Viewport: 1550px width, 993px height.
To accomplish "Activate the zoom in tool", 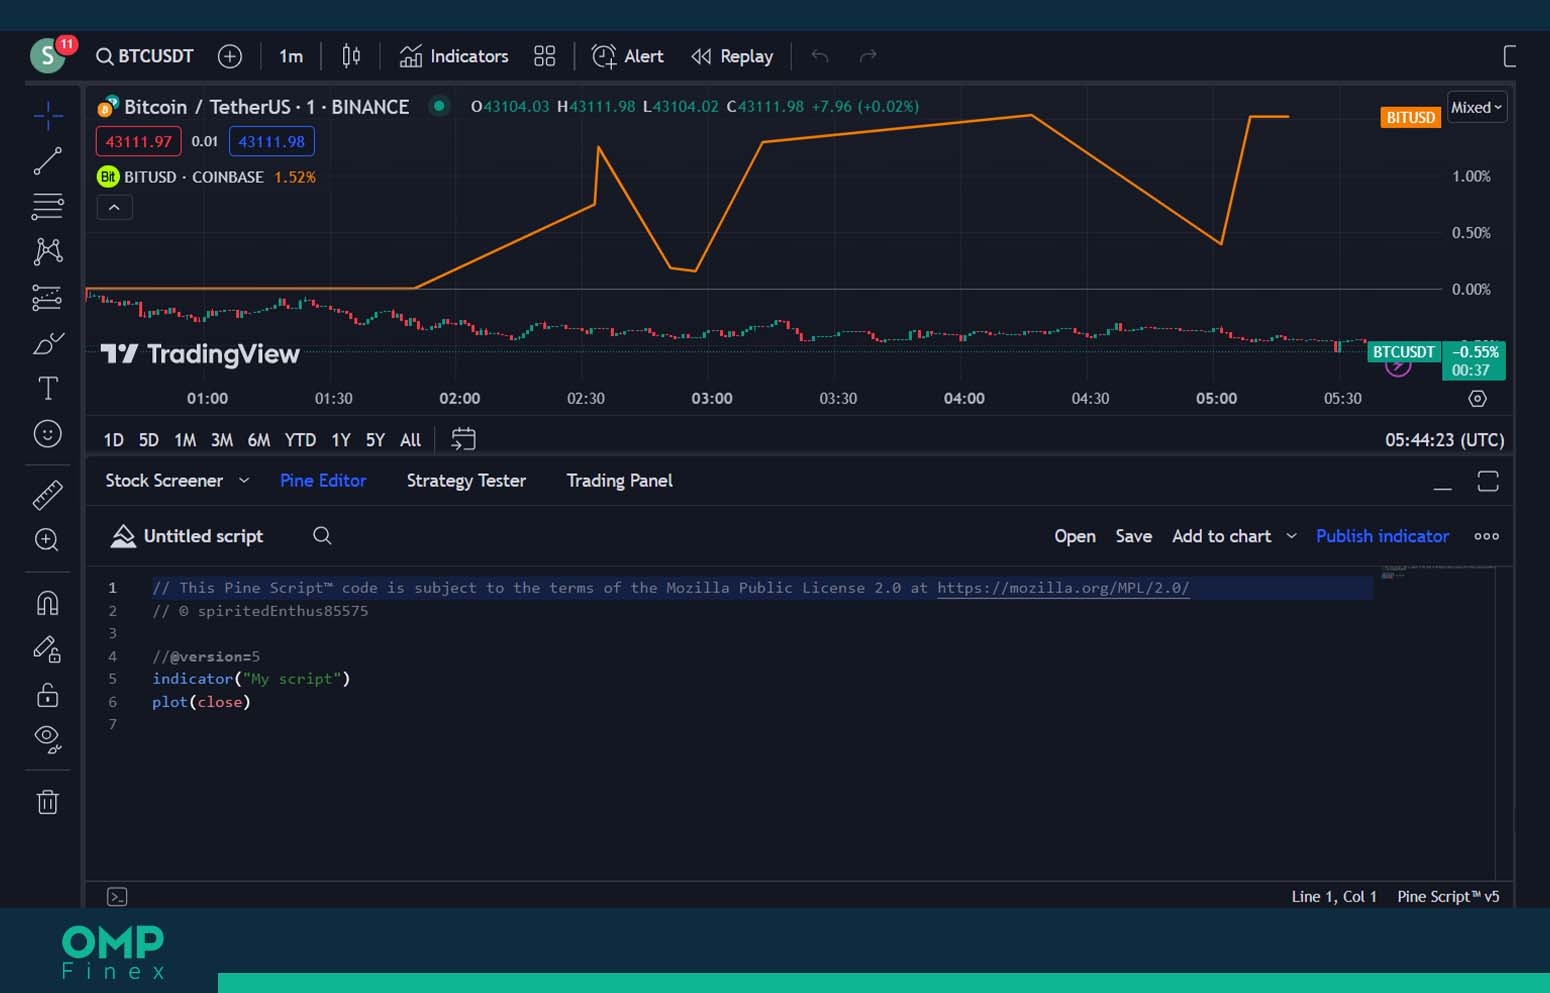I will point(47,540).
